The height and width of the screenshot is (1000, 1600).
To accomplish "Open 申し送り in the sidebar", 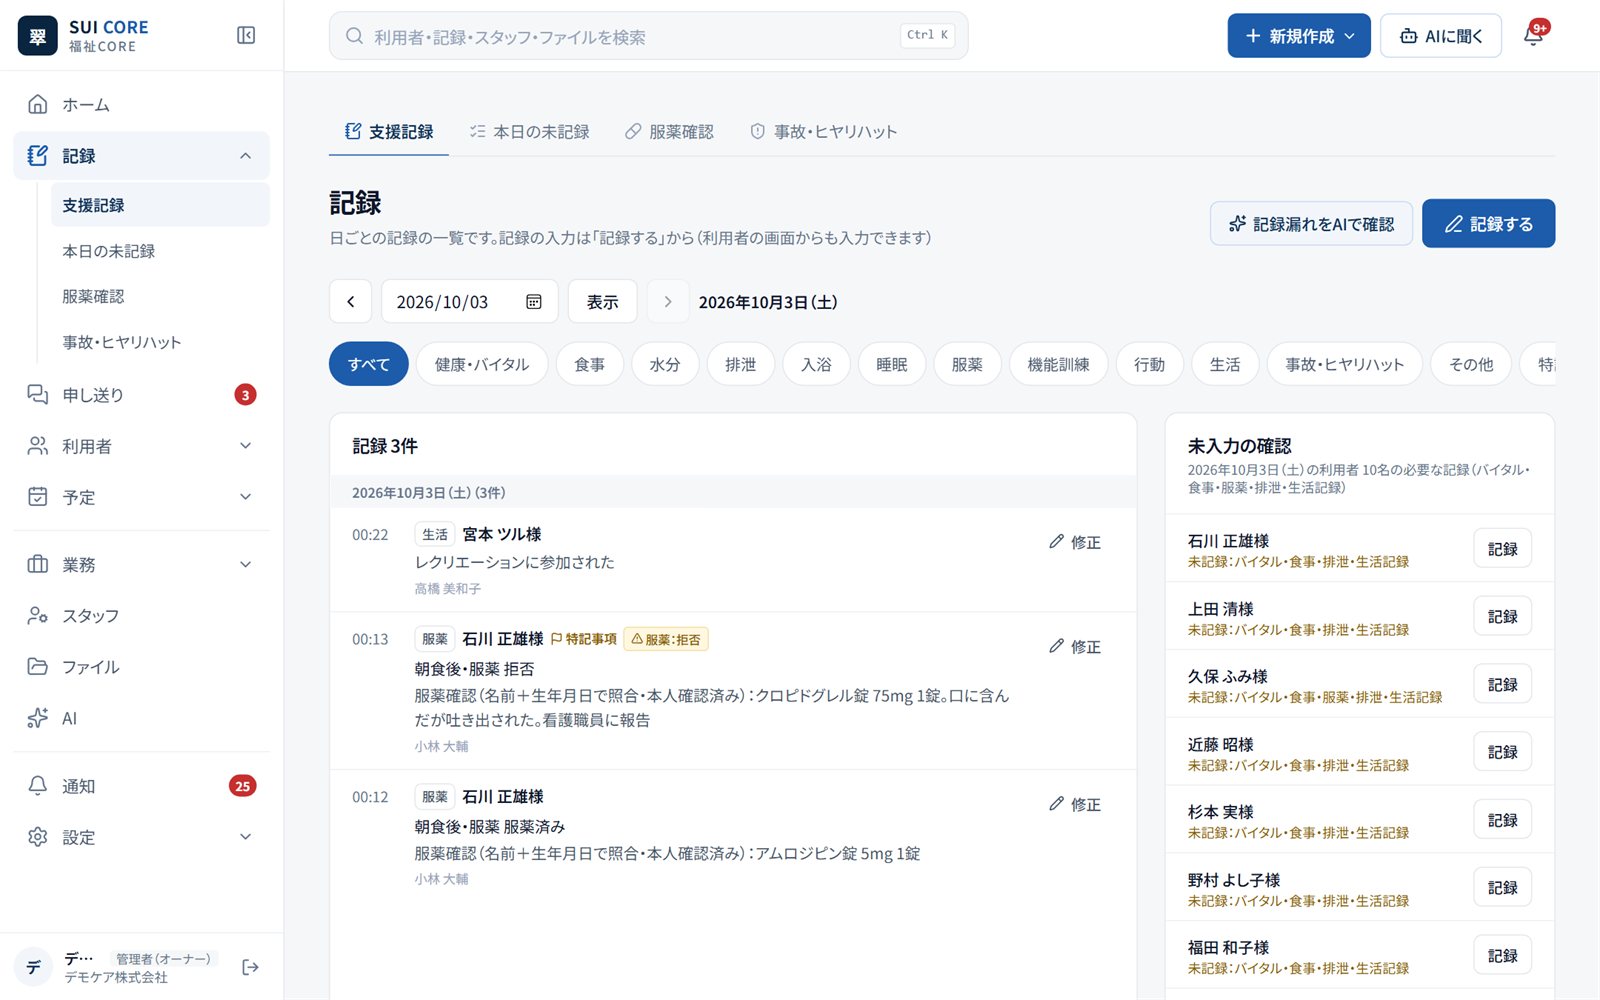I will (x=142, y=395).
